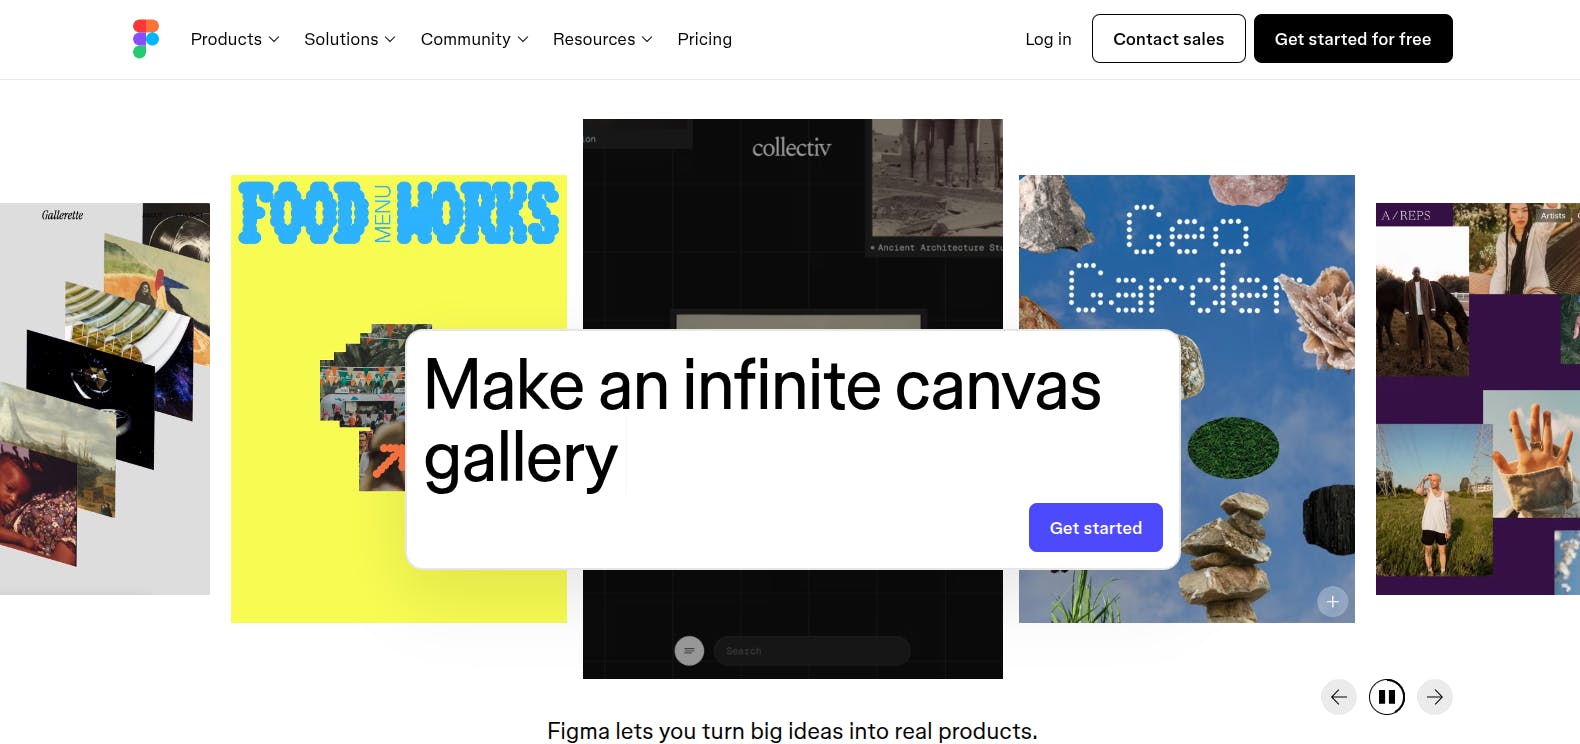Expand the Products dropdown menu
This screenshot has height=744, width=1580.
click(235, 39)
